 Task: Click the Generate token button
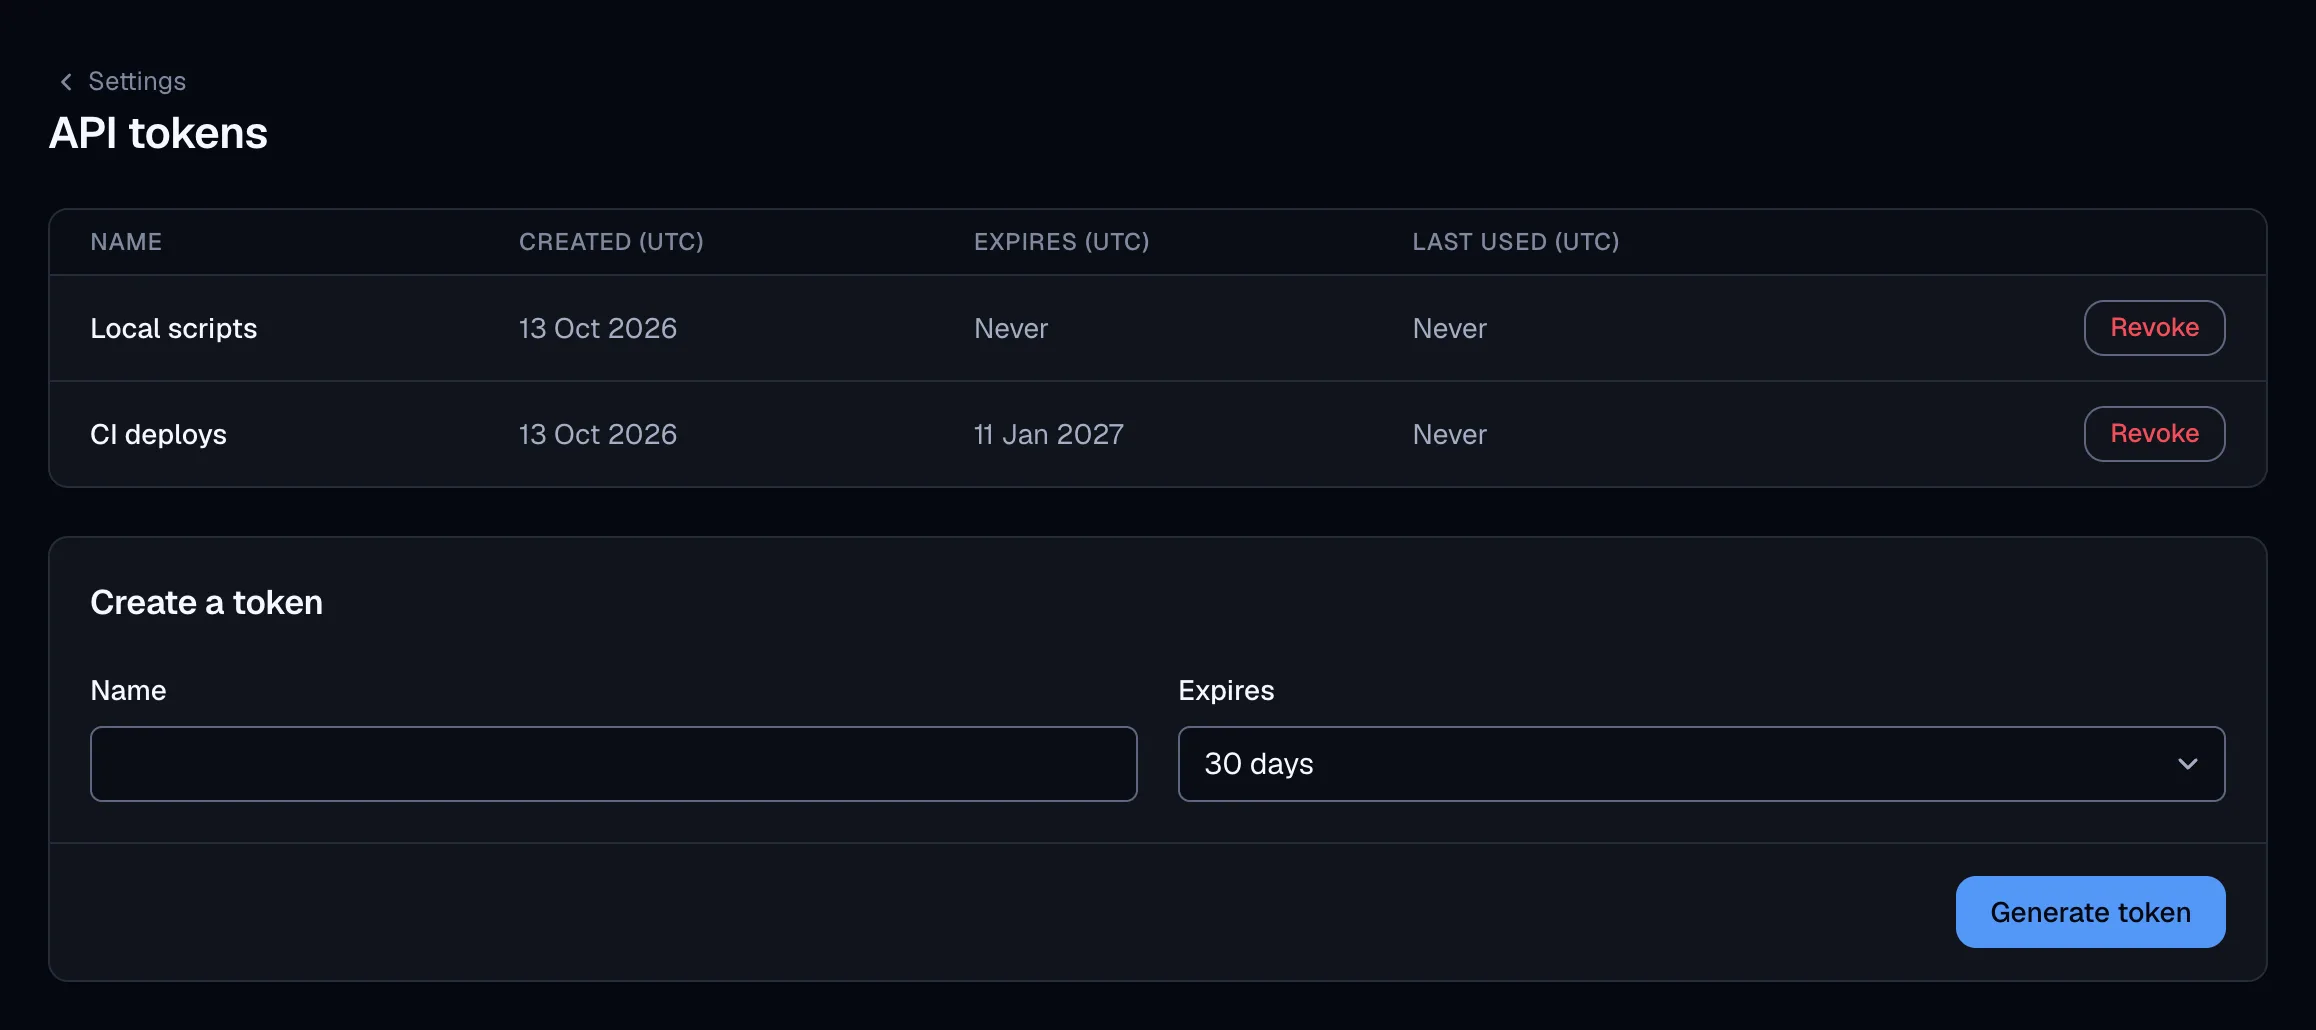pos(2090,912)
